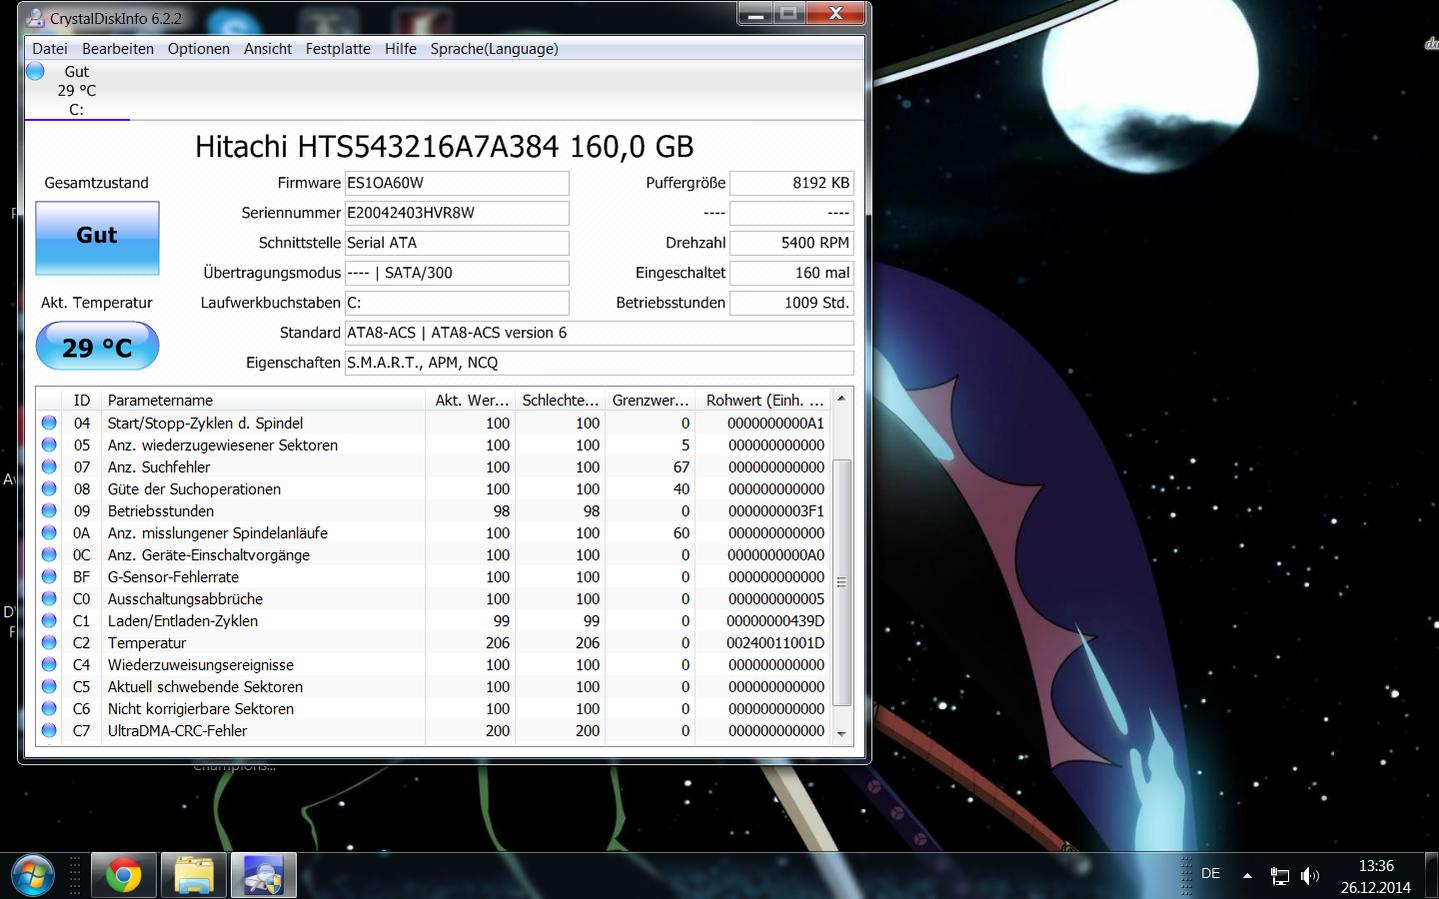Click status icon of UltraDMA-CRC-Fehler row
Screen dimensions: 1439x899
49,731
